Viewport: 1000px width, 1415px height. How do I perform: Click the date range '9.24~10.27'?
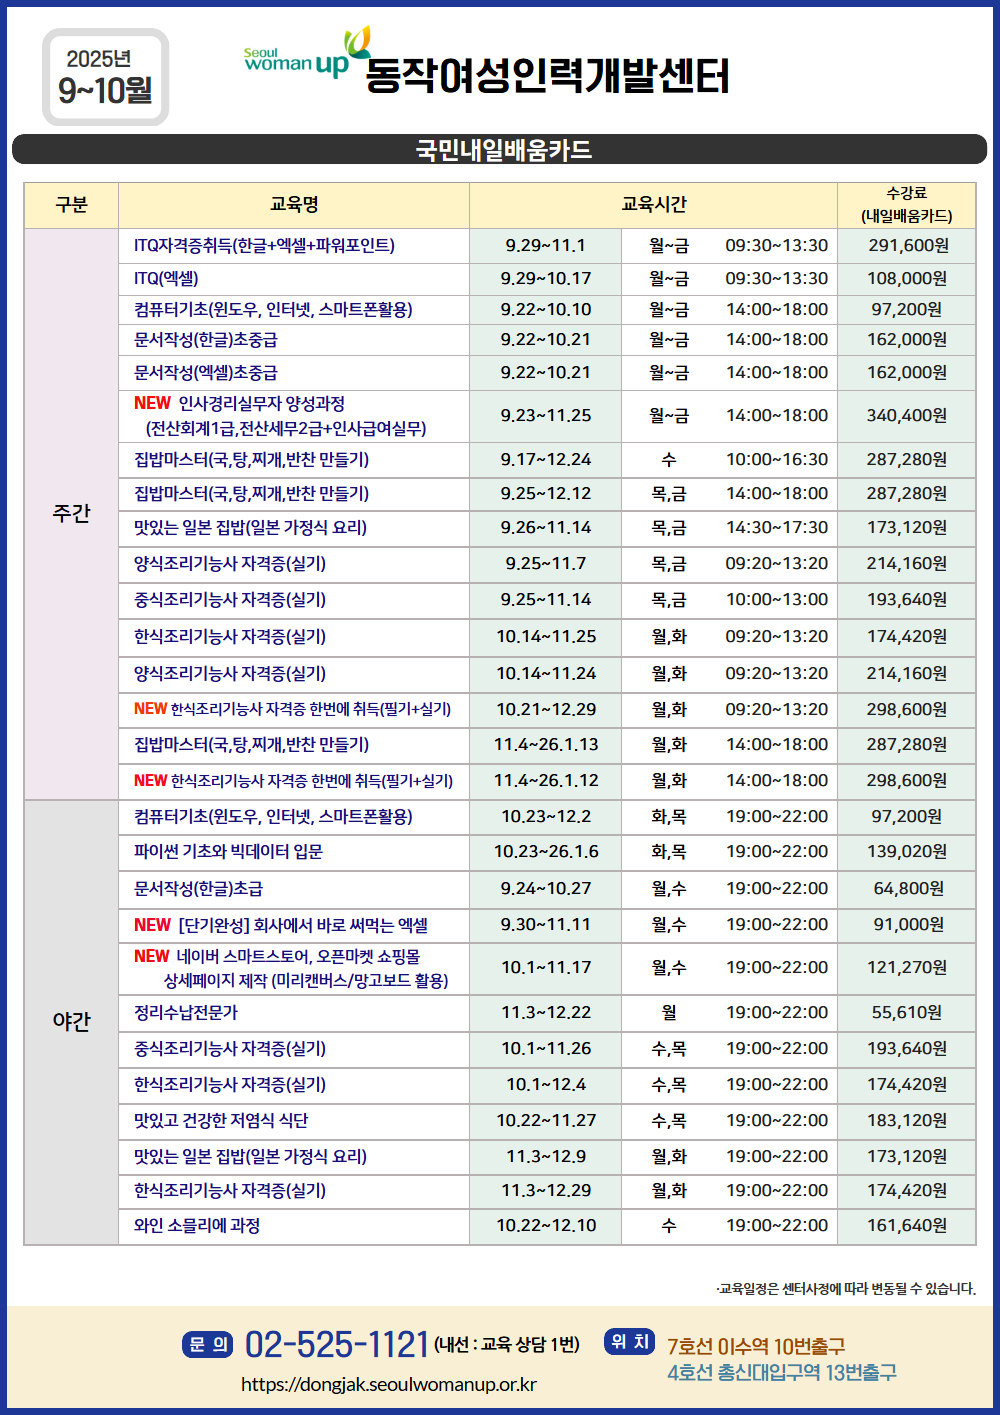[546, 889]
